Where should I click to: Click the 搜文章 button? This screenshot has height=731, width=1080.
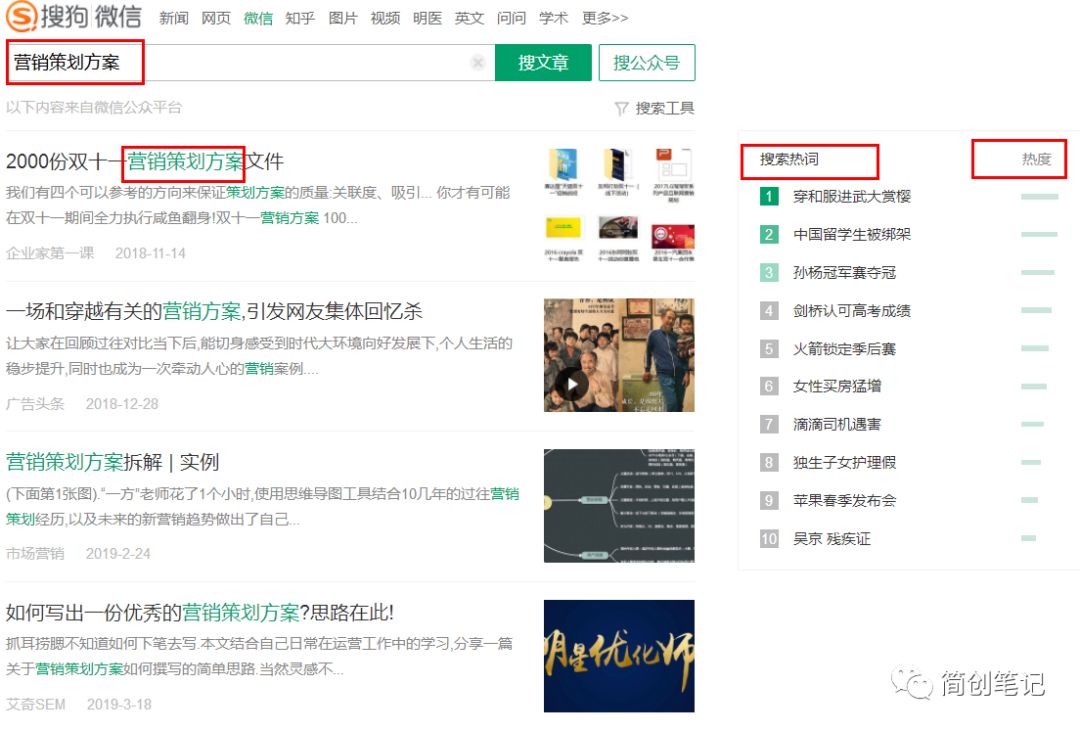(x=543, y=63)
